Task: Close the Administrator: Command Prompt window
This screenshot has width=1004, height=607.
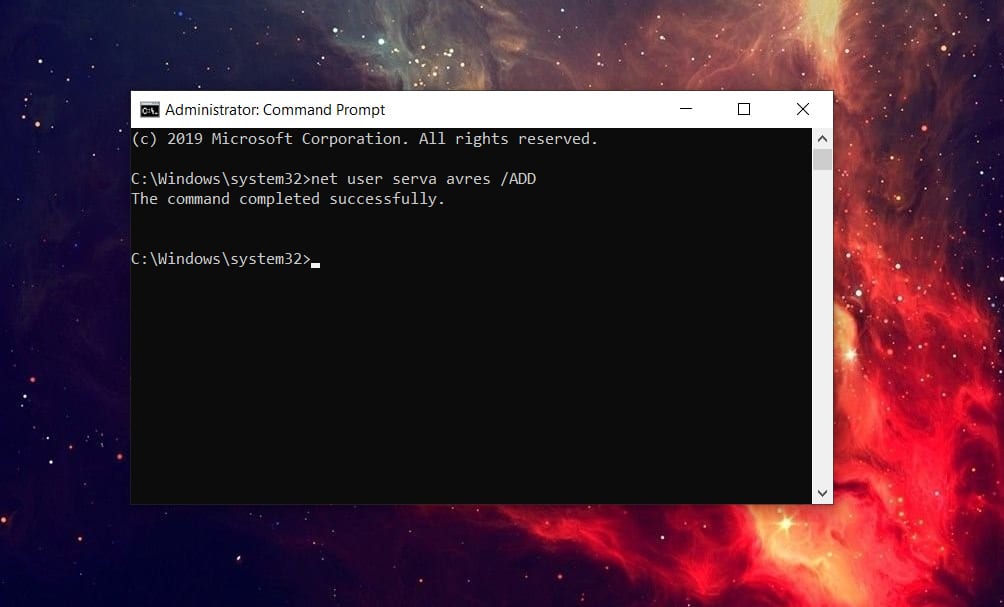Action: (x=803, y=109)
